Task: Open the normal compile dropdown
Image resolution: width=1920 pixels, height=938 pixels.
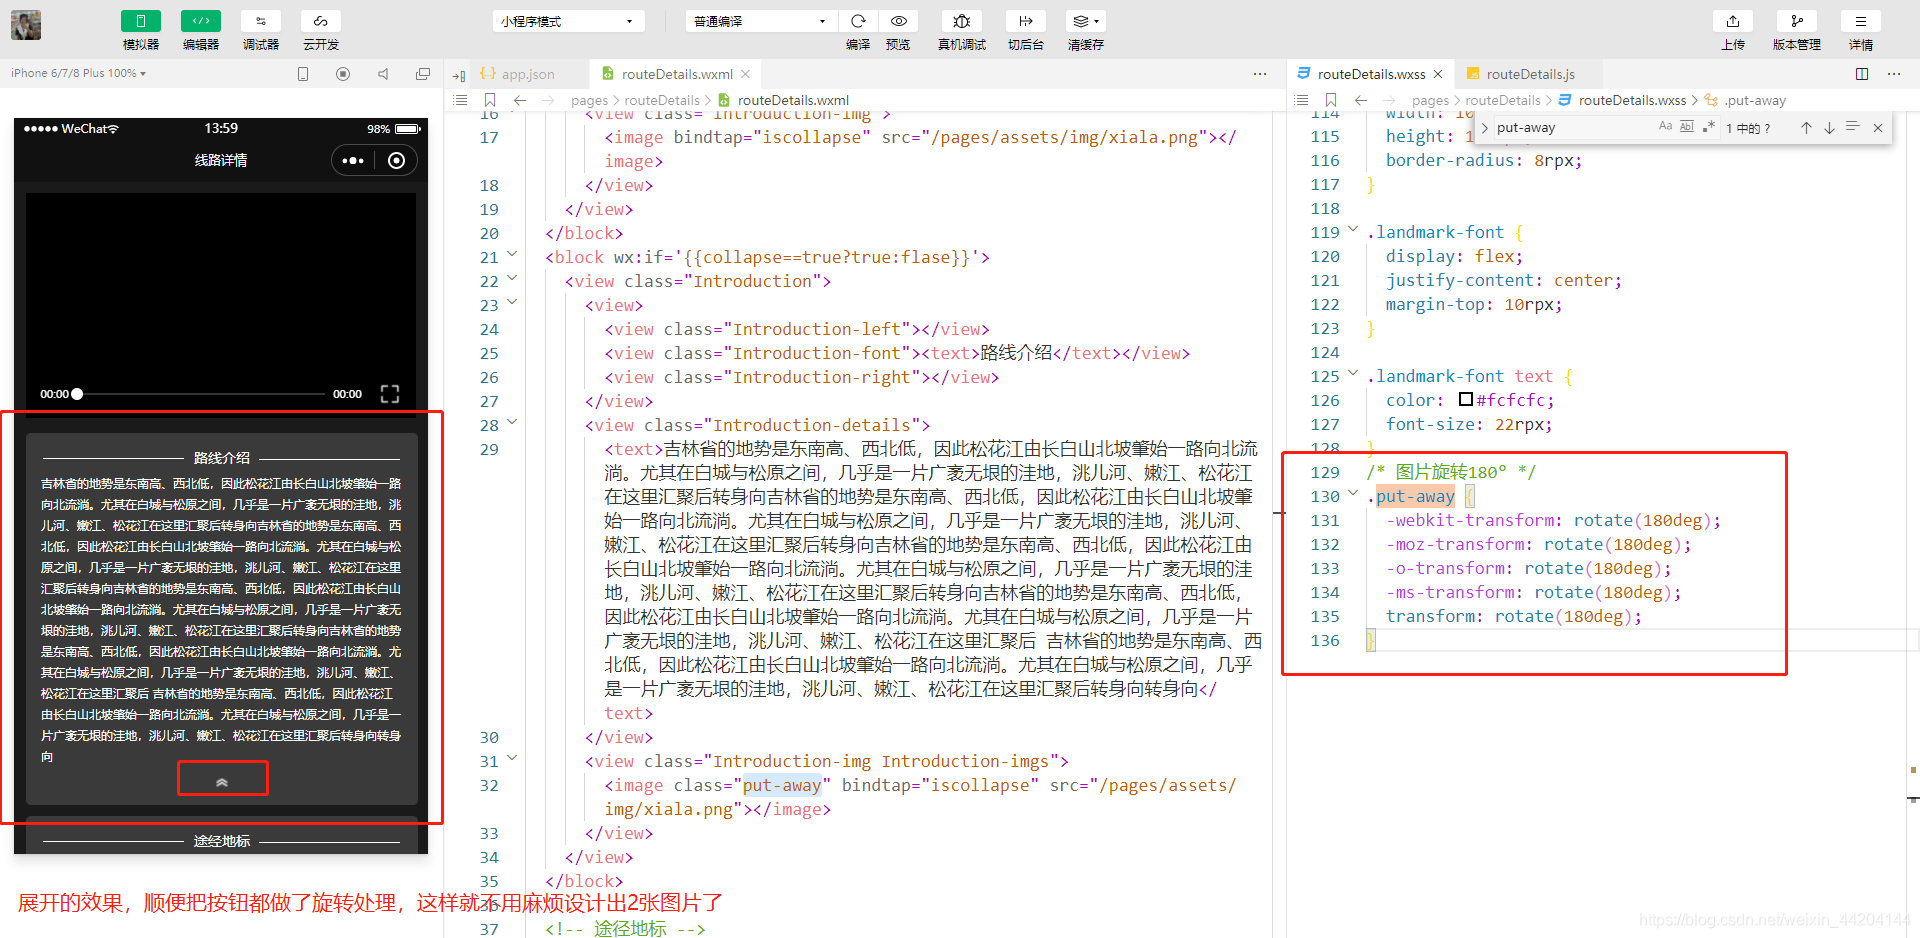Action: click(761, 21)
